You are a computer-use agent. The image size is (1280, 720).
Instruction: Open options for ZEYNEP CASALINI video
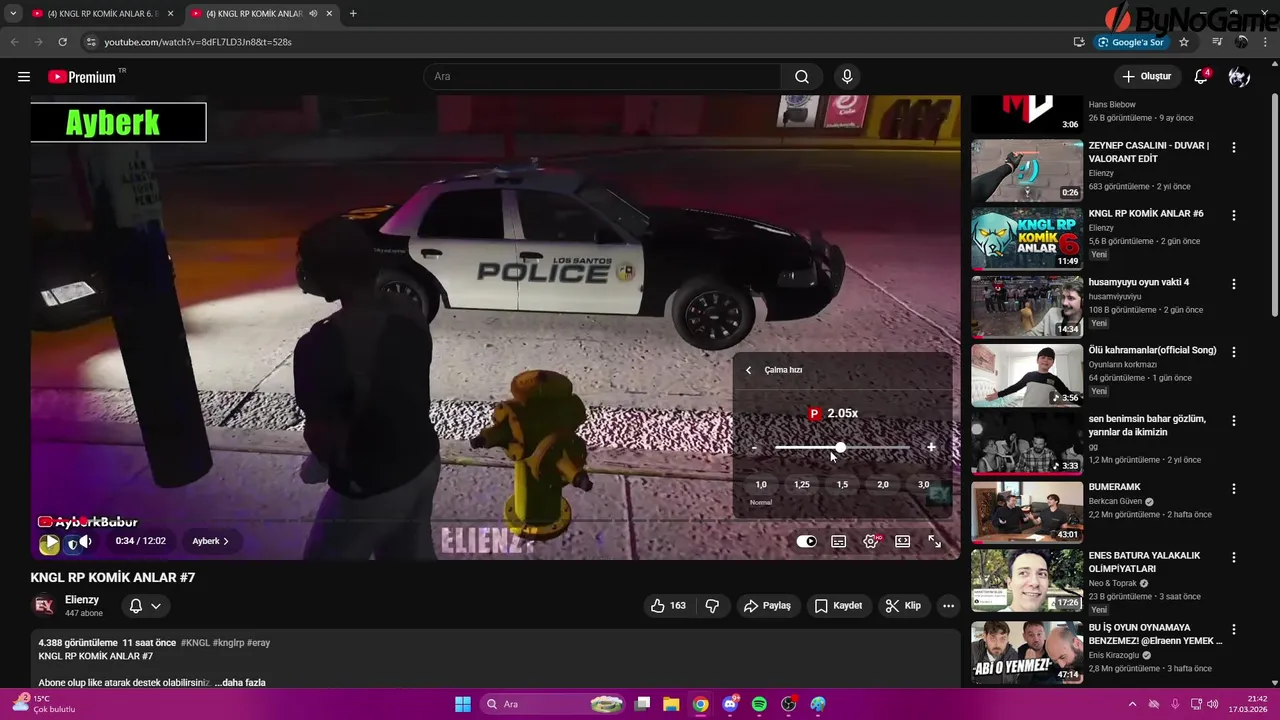[1233, 147]
